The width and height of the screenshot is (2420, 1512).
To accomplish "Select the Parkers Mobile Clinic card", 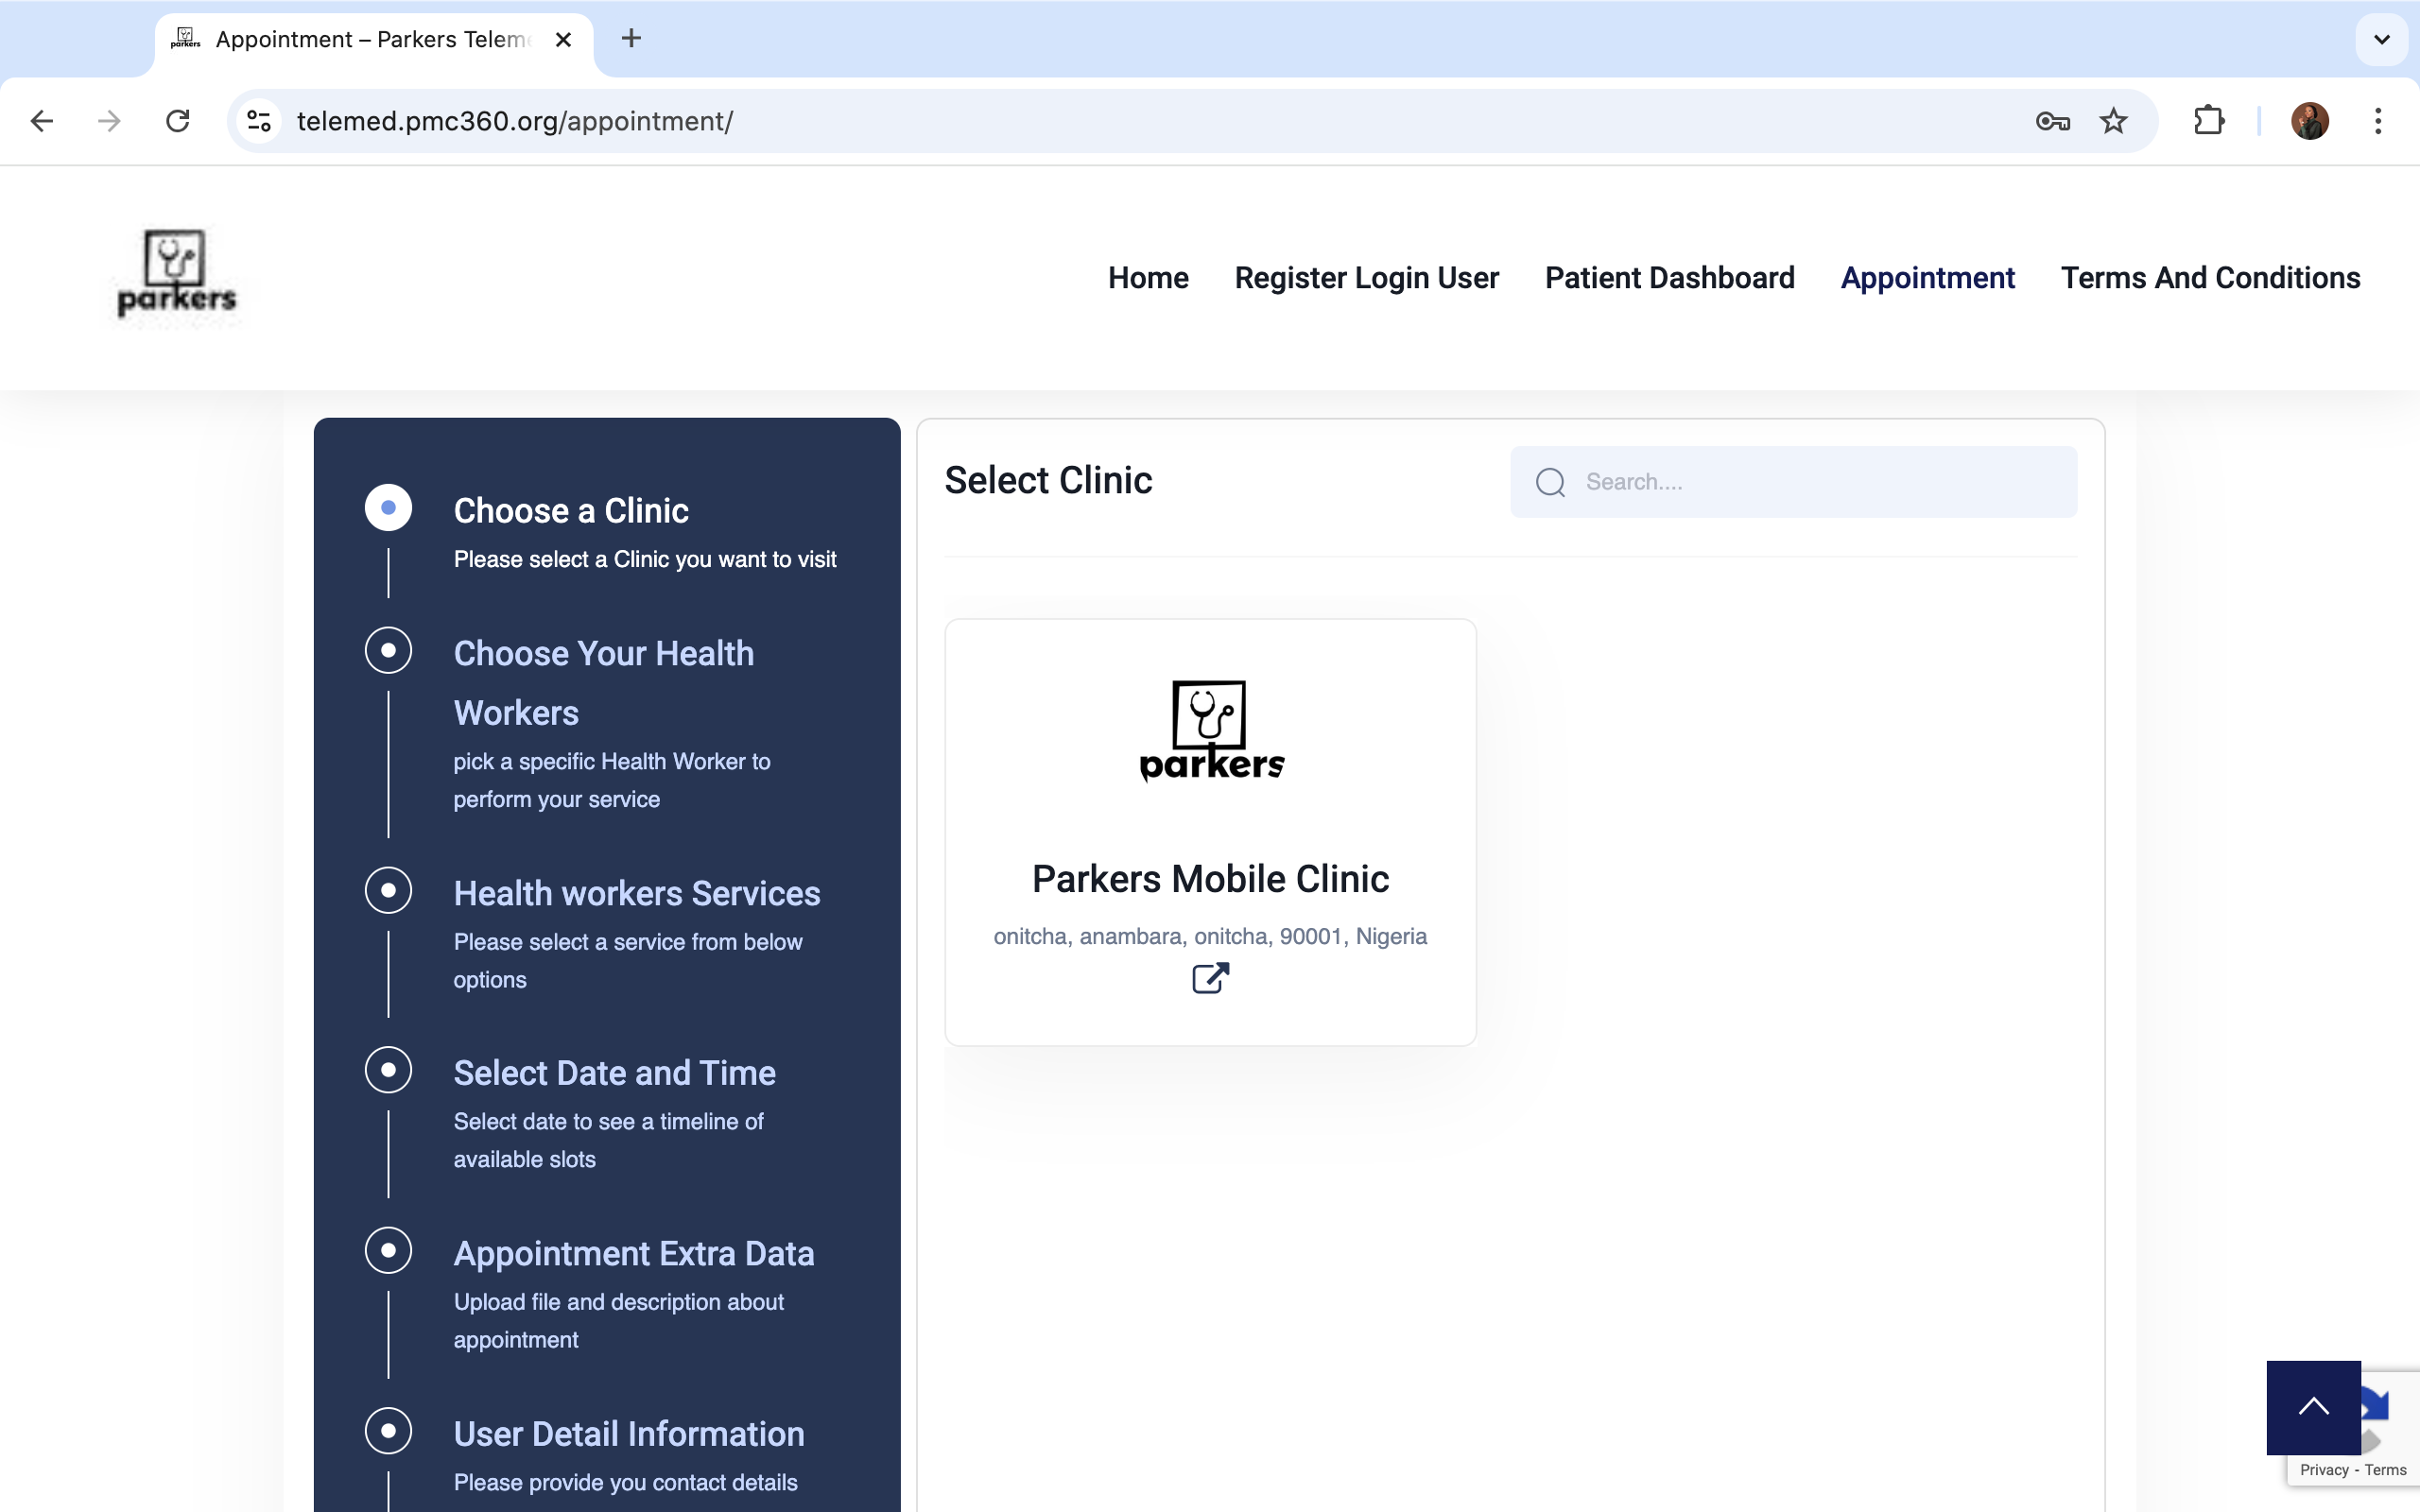I will [1210, 831].
